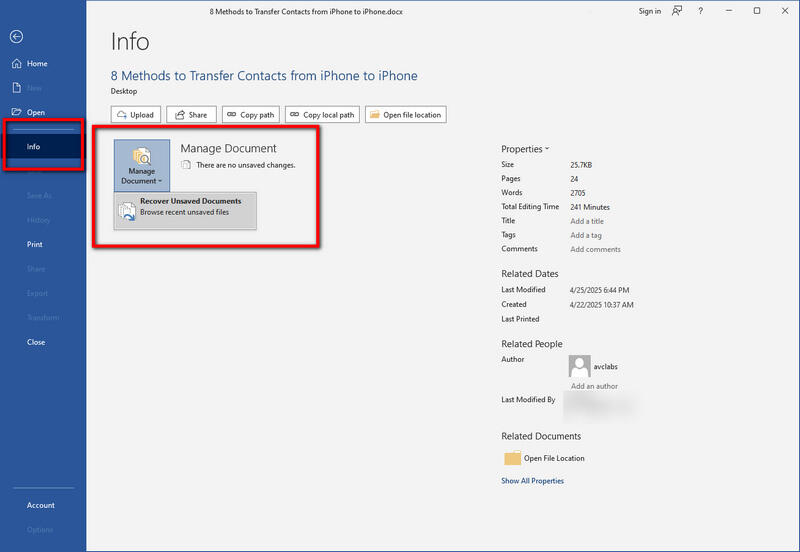Click the Copy local path button
The image size is (800, 552).
click(x=322, y=115)
